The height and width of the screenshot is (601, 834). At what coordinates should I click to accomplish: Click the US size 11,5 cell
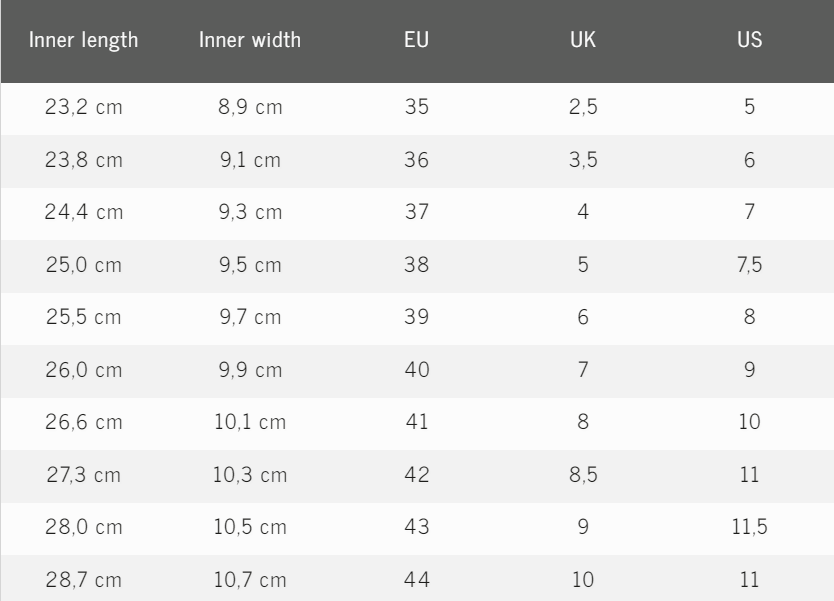(749, 526)
